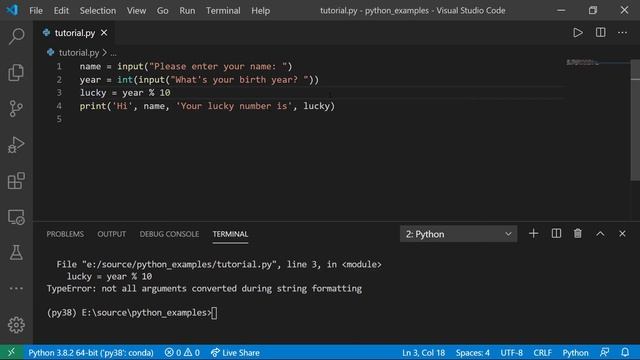The height and width of the screenshot is (360, 640).
Task: Close the tutorial.py tab
Action: [x=104, y=33]
